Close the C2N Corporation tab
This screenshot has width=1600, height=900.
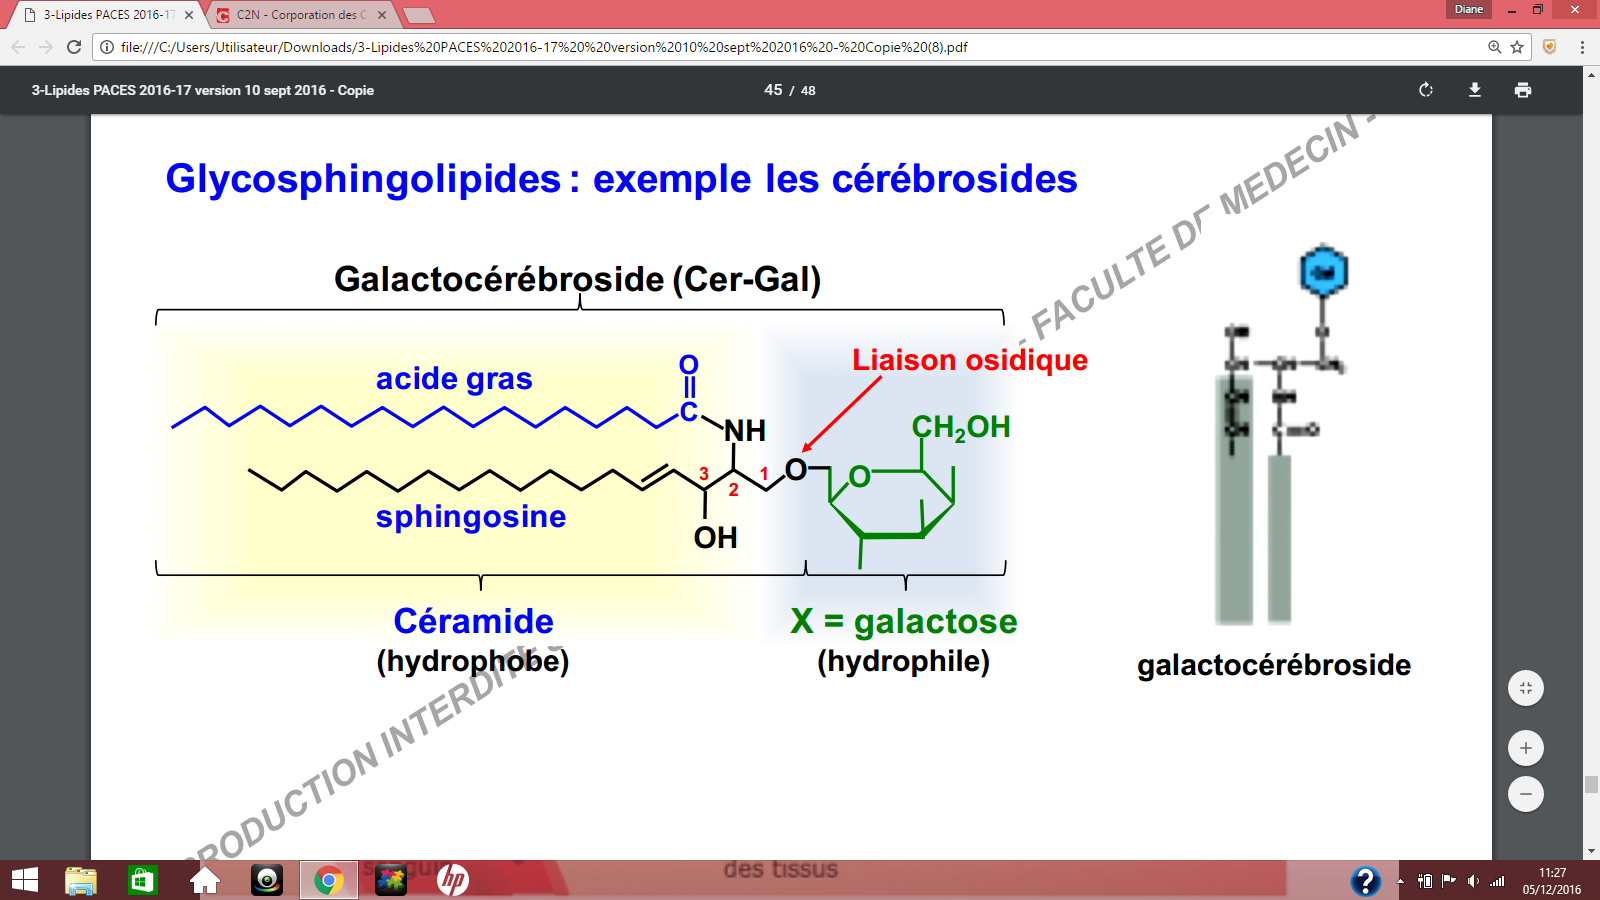pyautogui.click(x=382, y=15)
